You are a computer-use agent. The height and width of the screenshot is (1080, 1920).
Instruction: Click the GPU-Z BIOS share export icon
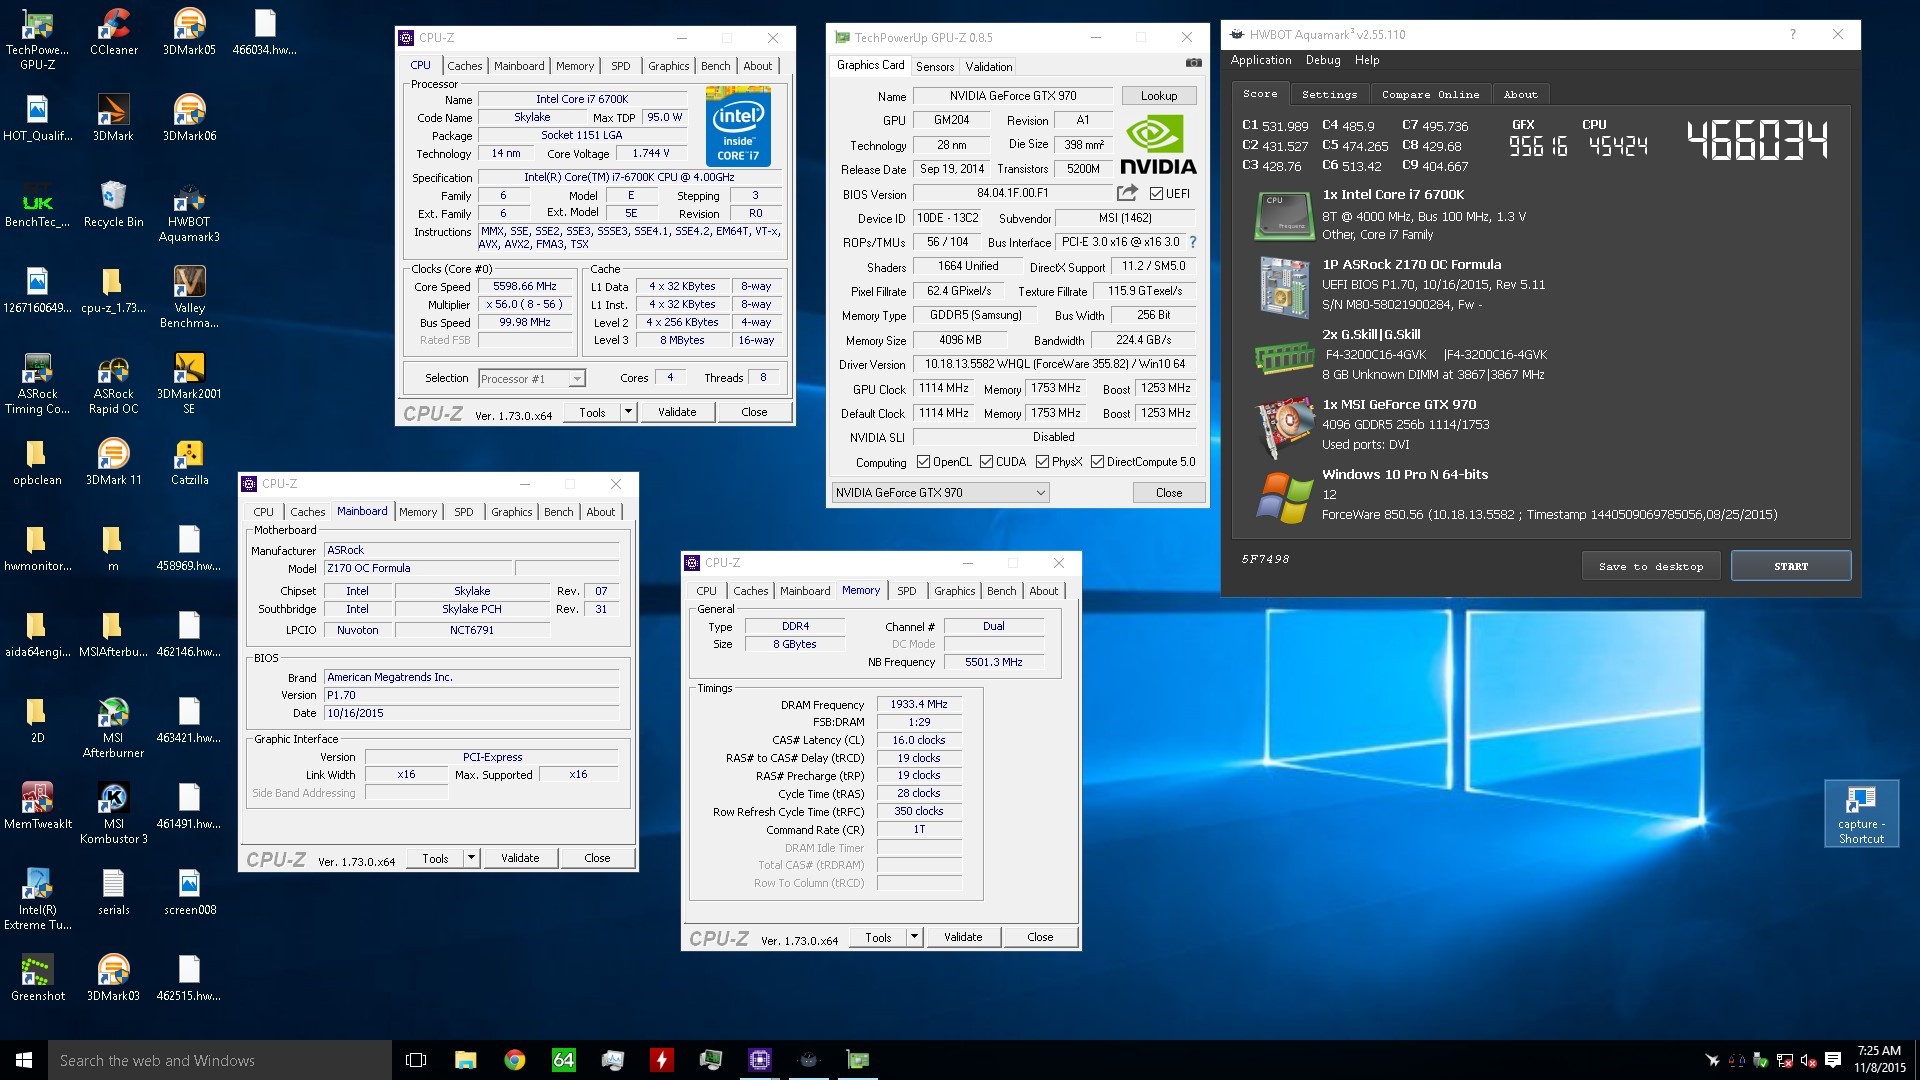click(1127, 193)
